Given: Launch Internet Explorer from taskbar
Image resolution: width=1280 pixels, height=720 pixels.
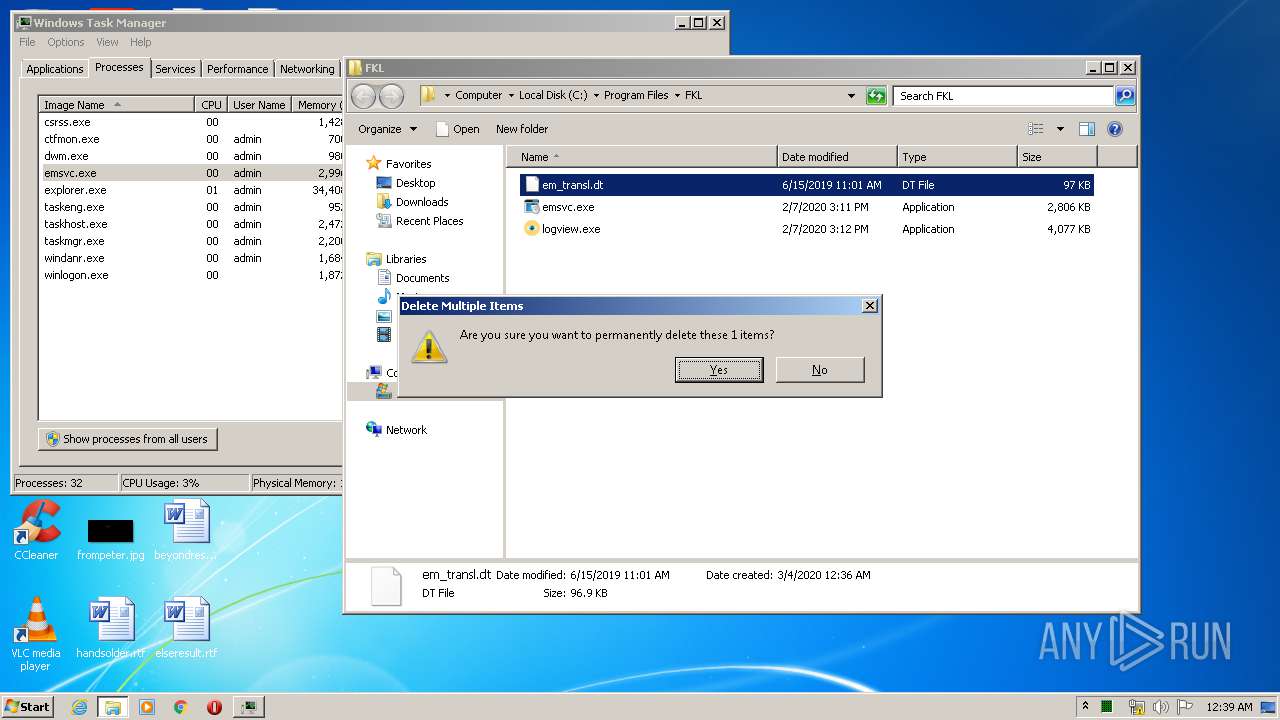Looking at the screenshot, I should coord(79,707).
